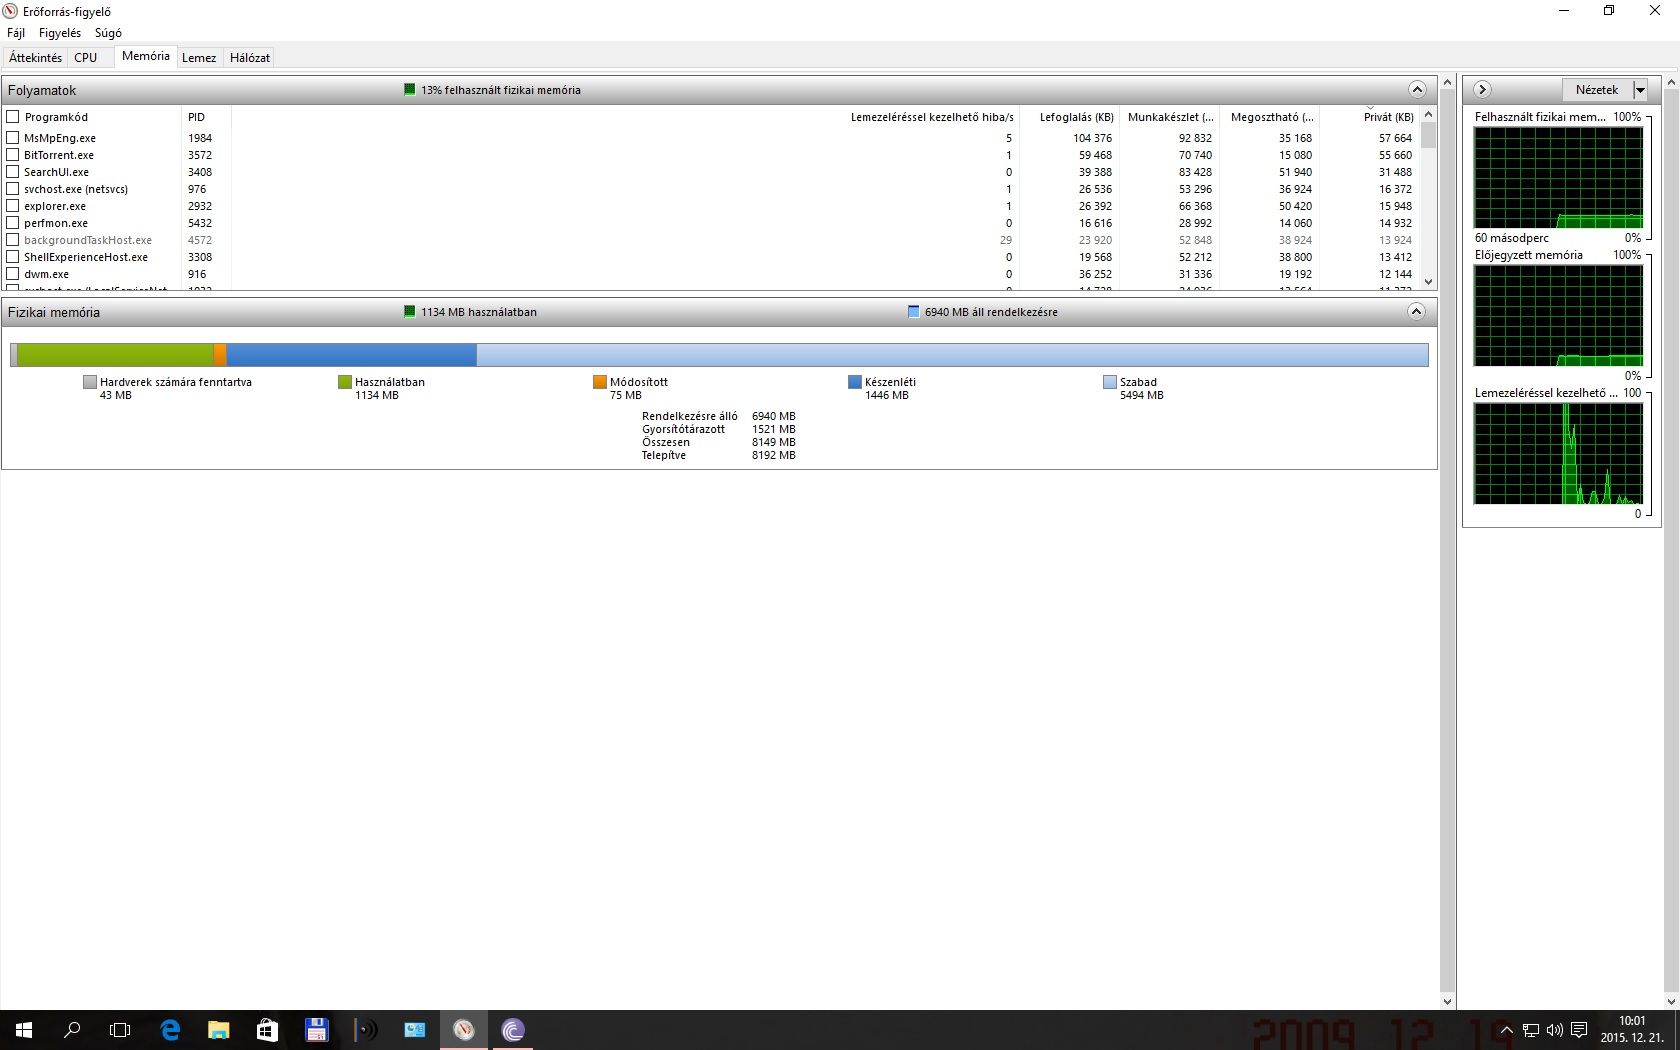Check the BitTorrent.exe process

13,155
